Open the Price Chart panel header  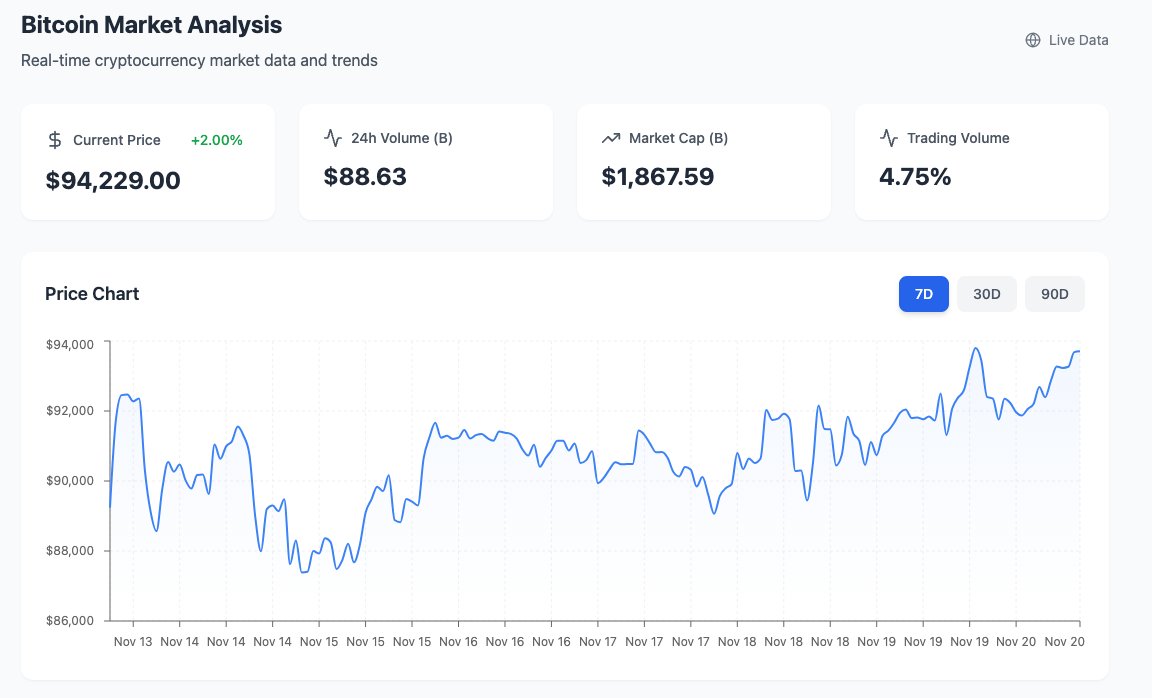(x=91, y=293)
